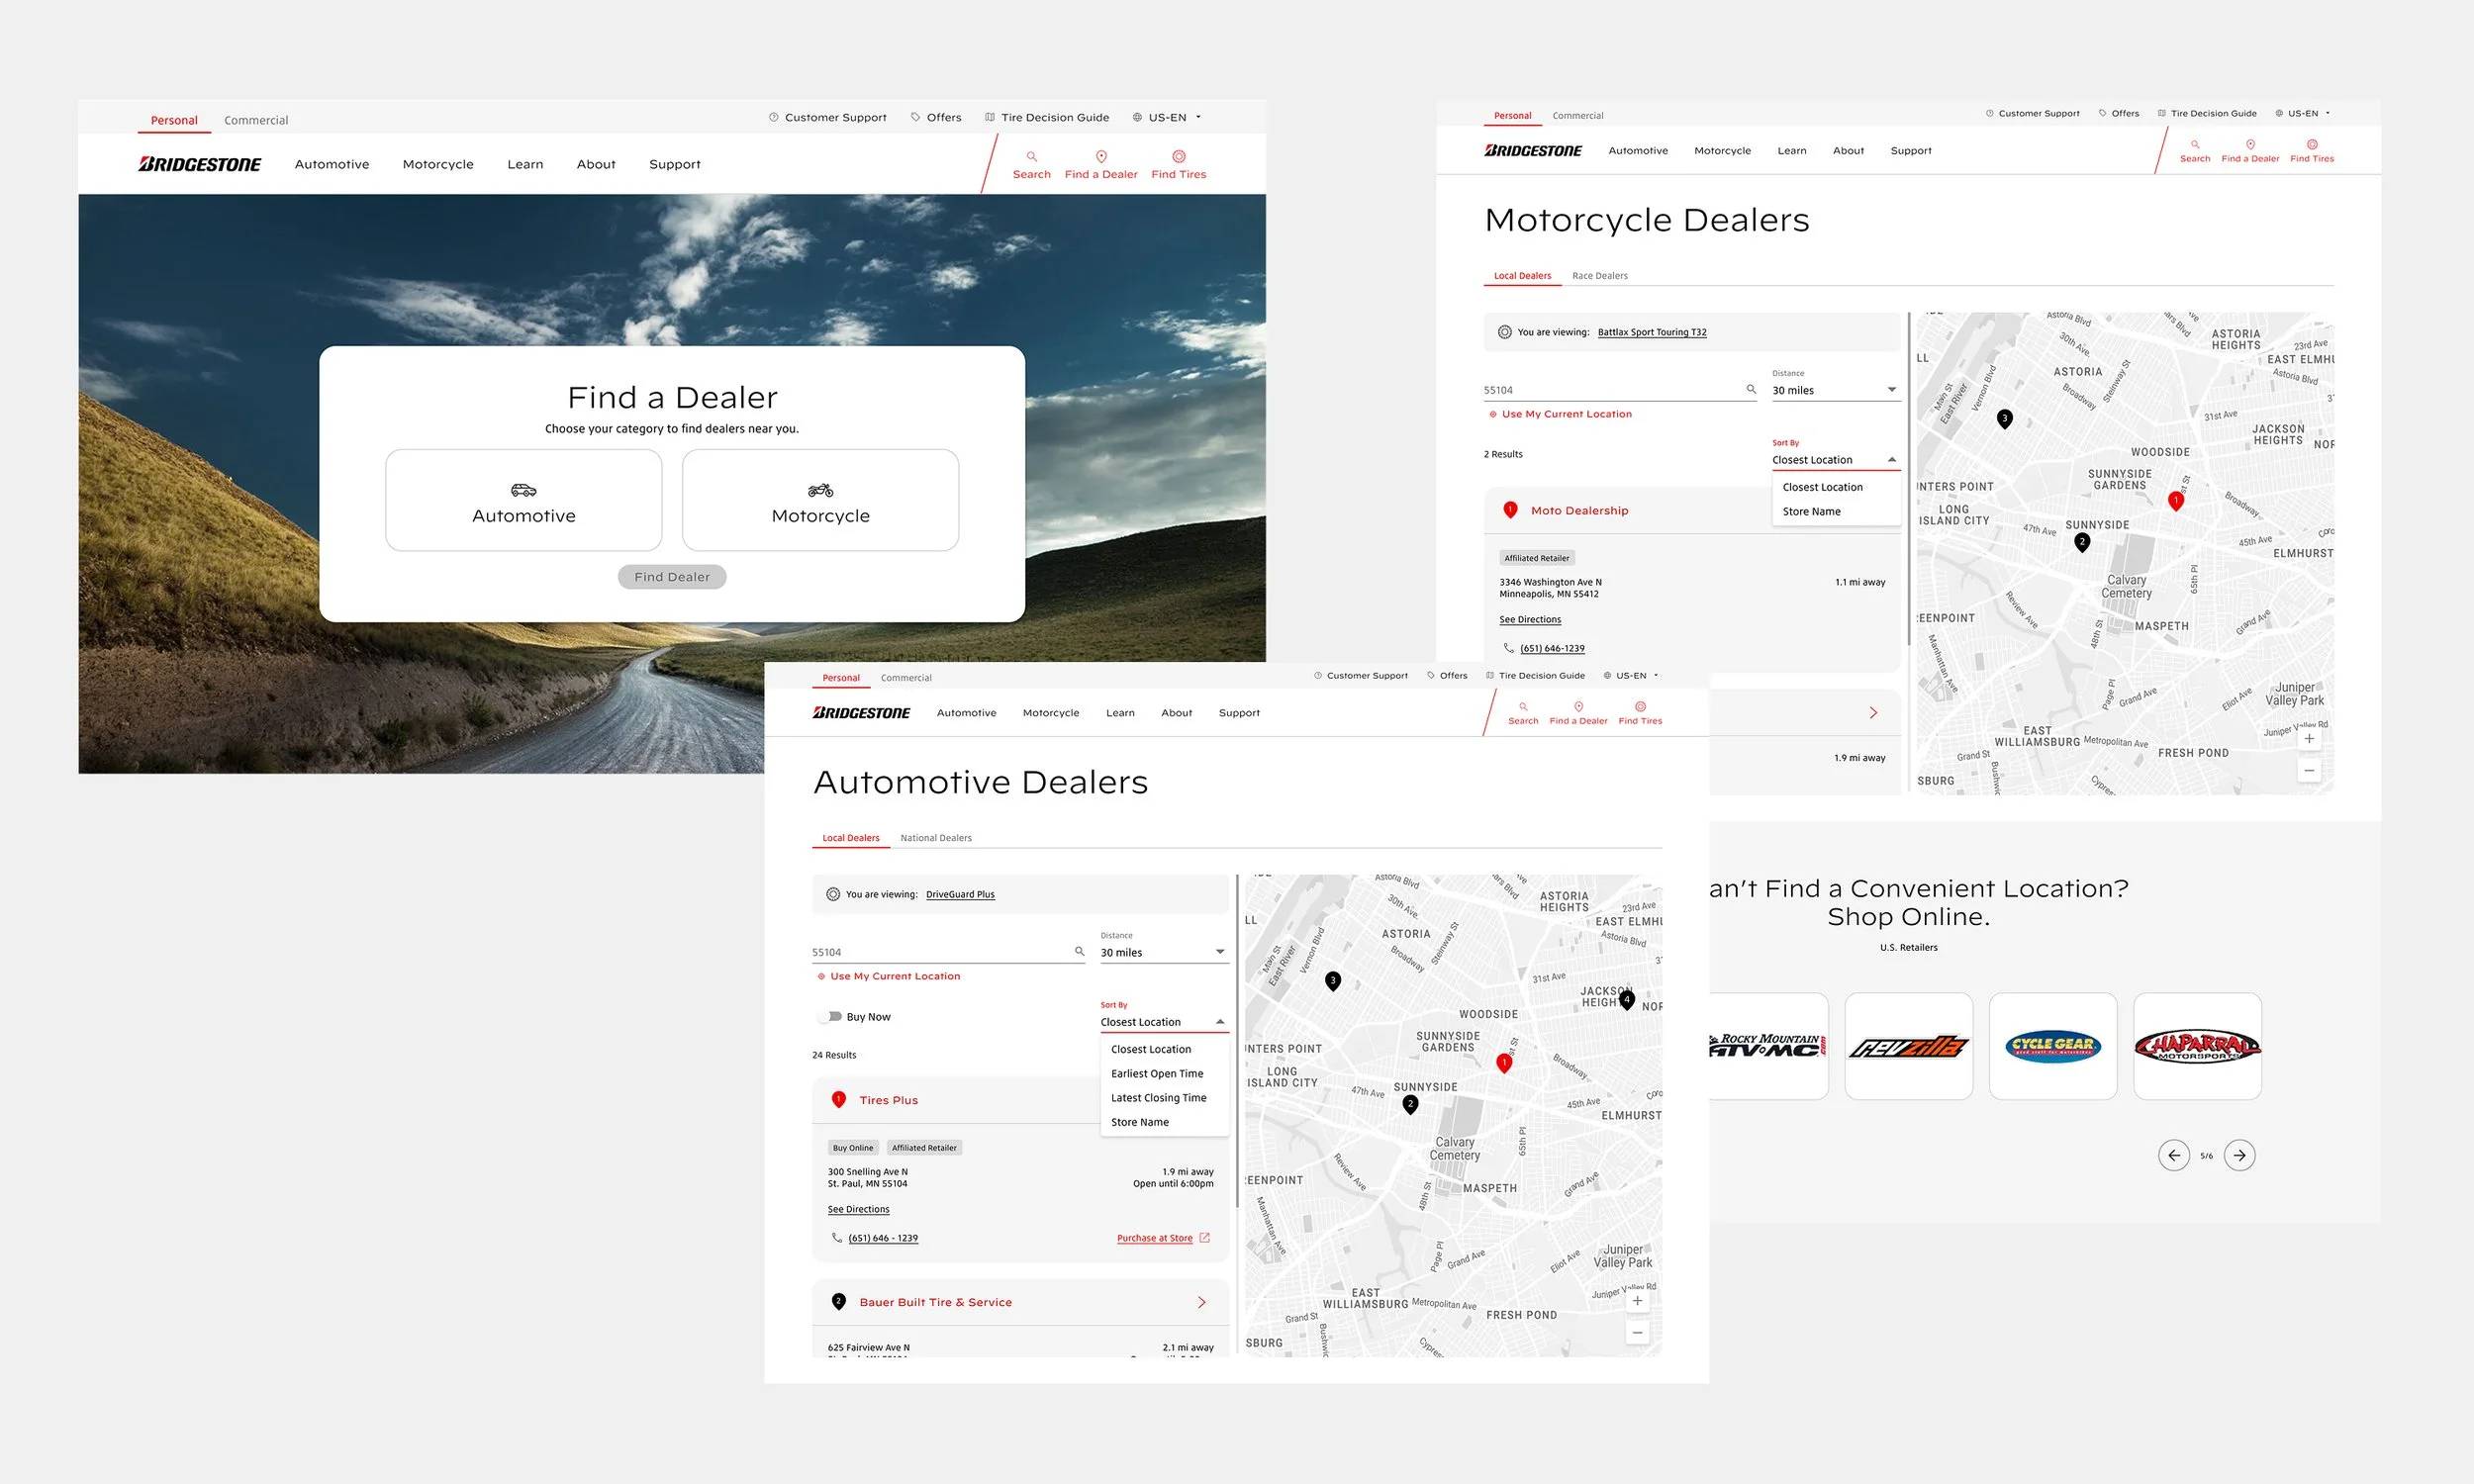Click Find Tires icon on Motorcycle Dealers page
The height and width of the screenshot is (1484, 2474).
[2311, 145]
